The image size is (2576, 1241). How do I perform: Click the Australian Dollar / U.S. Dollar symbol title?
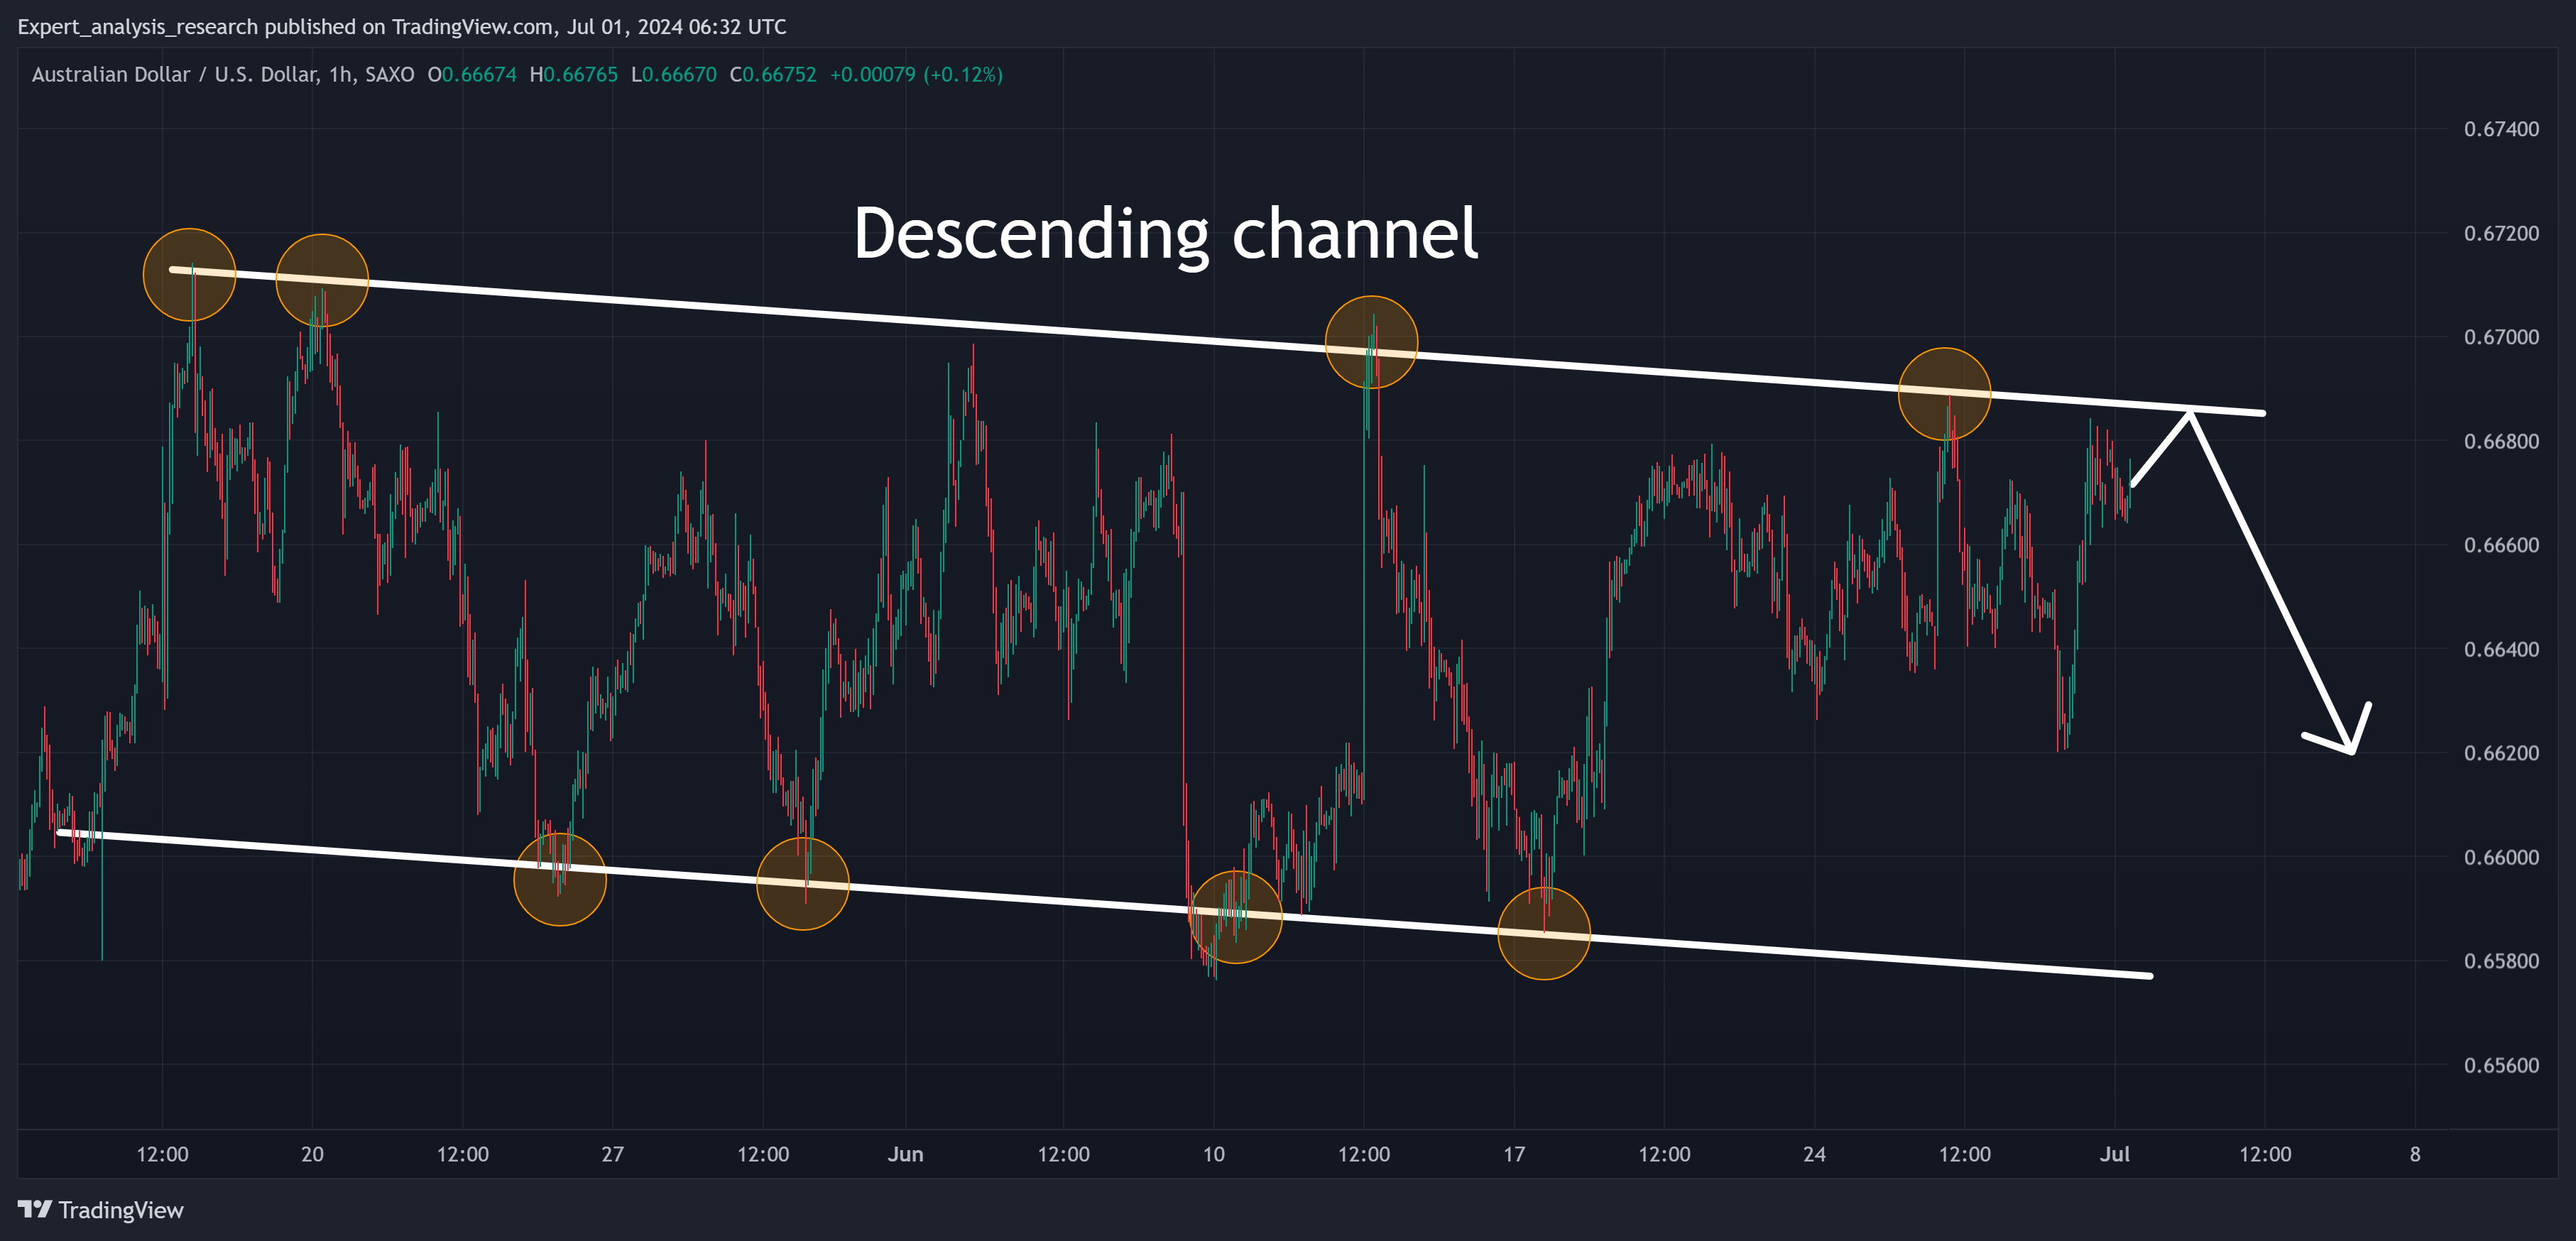pos(223,75)
